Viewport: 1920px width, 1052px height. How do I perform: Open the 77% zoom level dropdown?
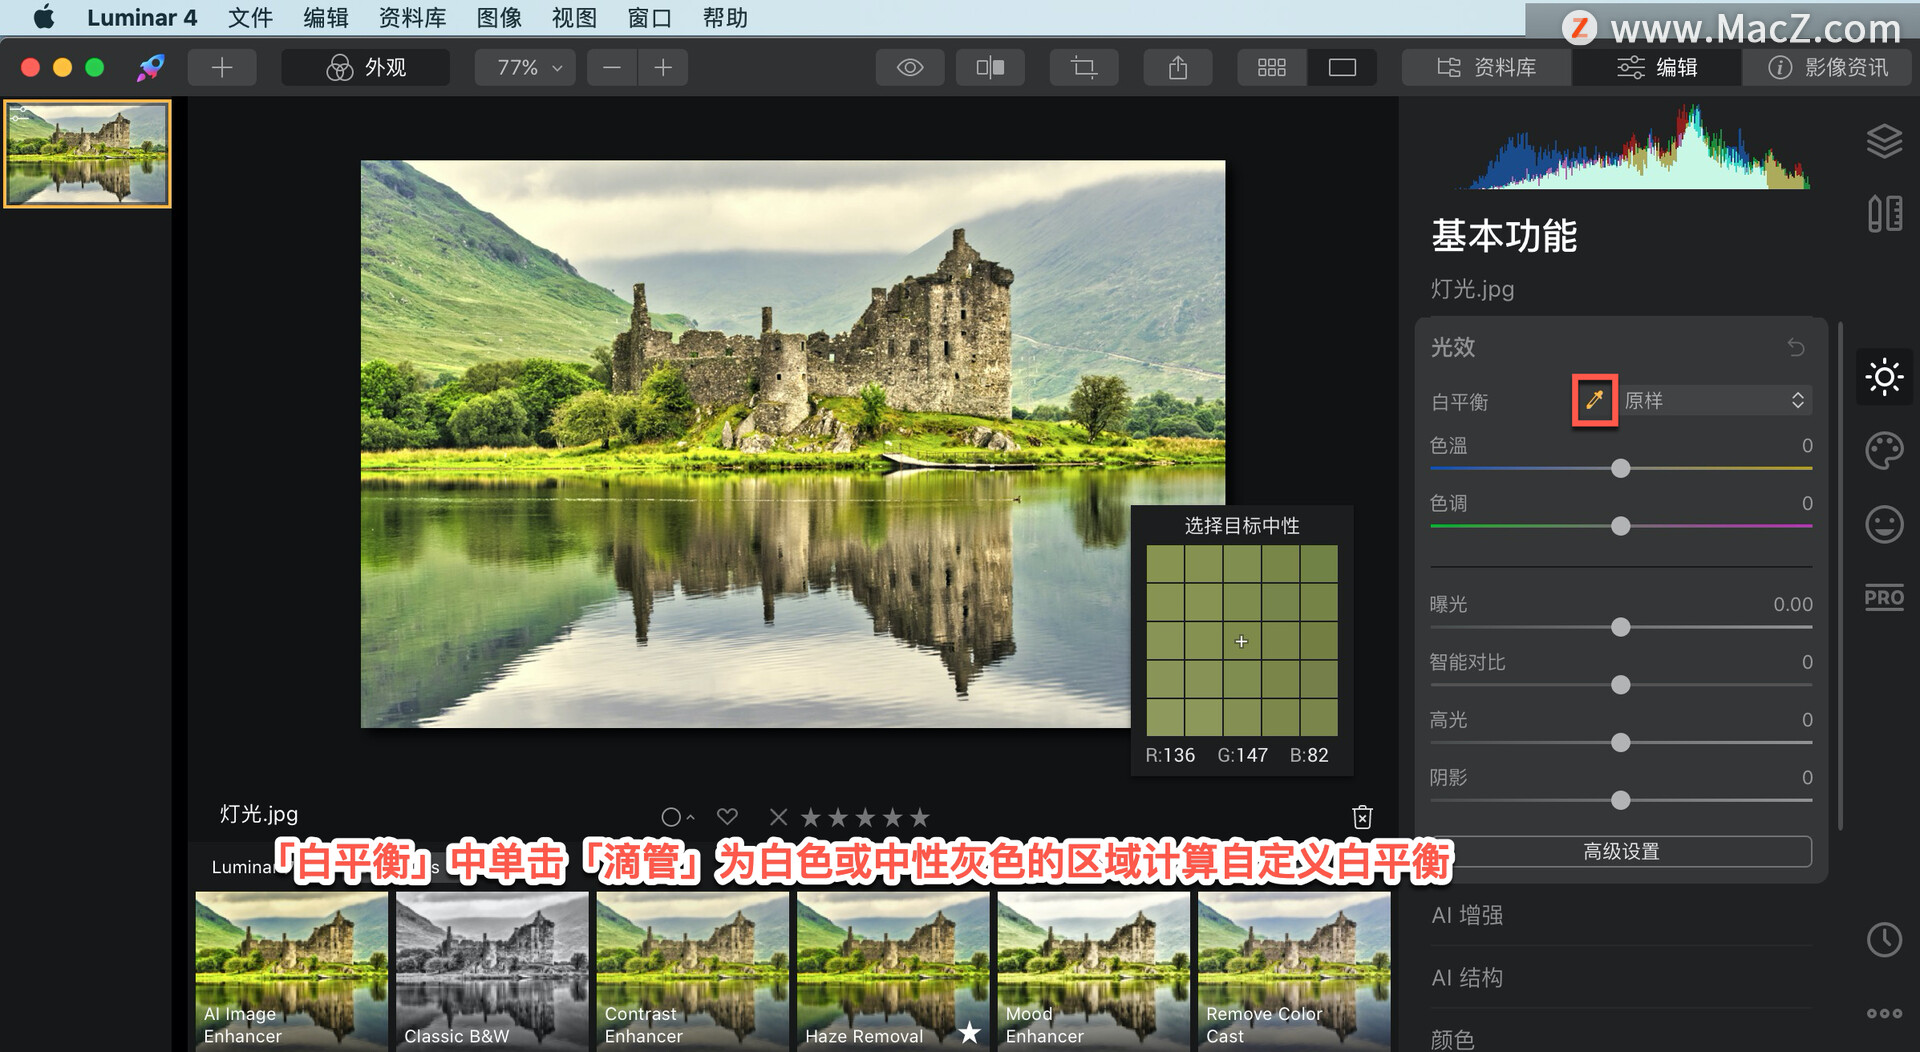(524, 67)
